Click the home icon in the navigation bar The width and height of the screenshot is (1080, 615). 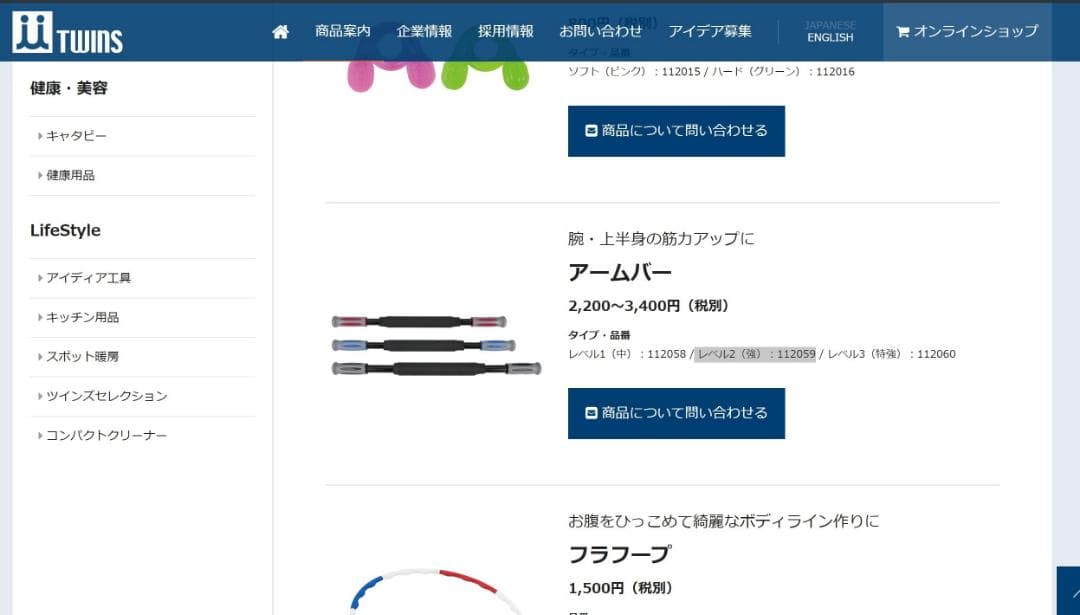click(280, 32)
